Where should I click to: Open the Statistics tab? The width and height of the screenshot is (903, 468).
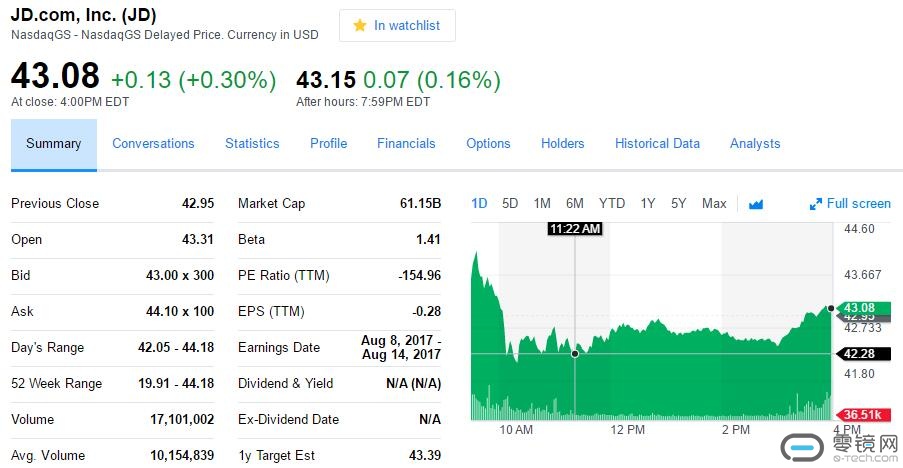pyautogui.click(x=252, y=144)
